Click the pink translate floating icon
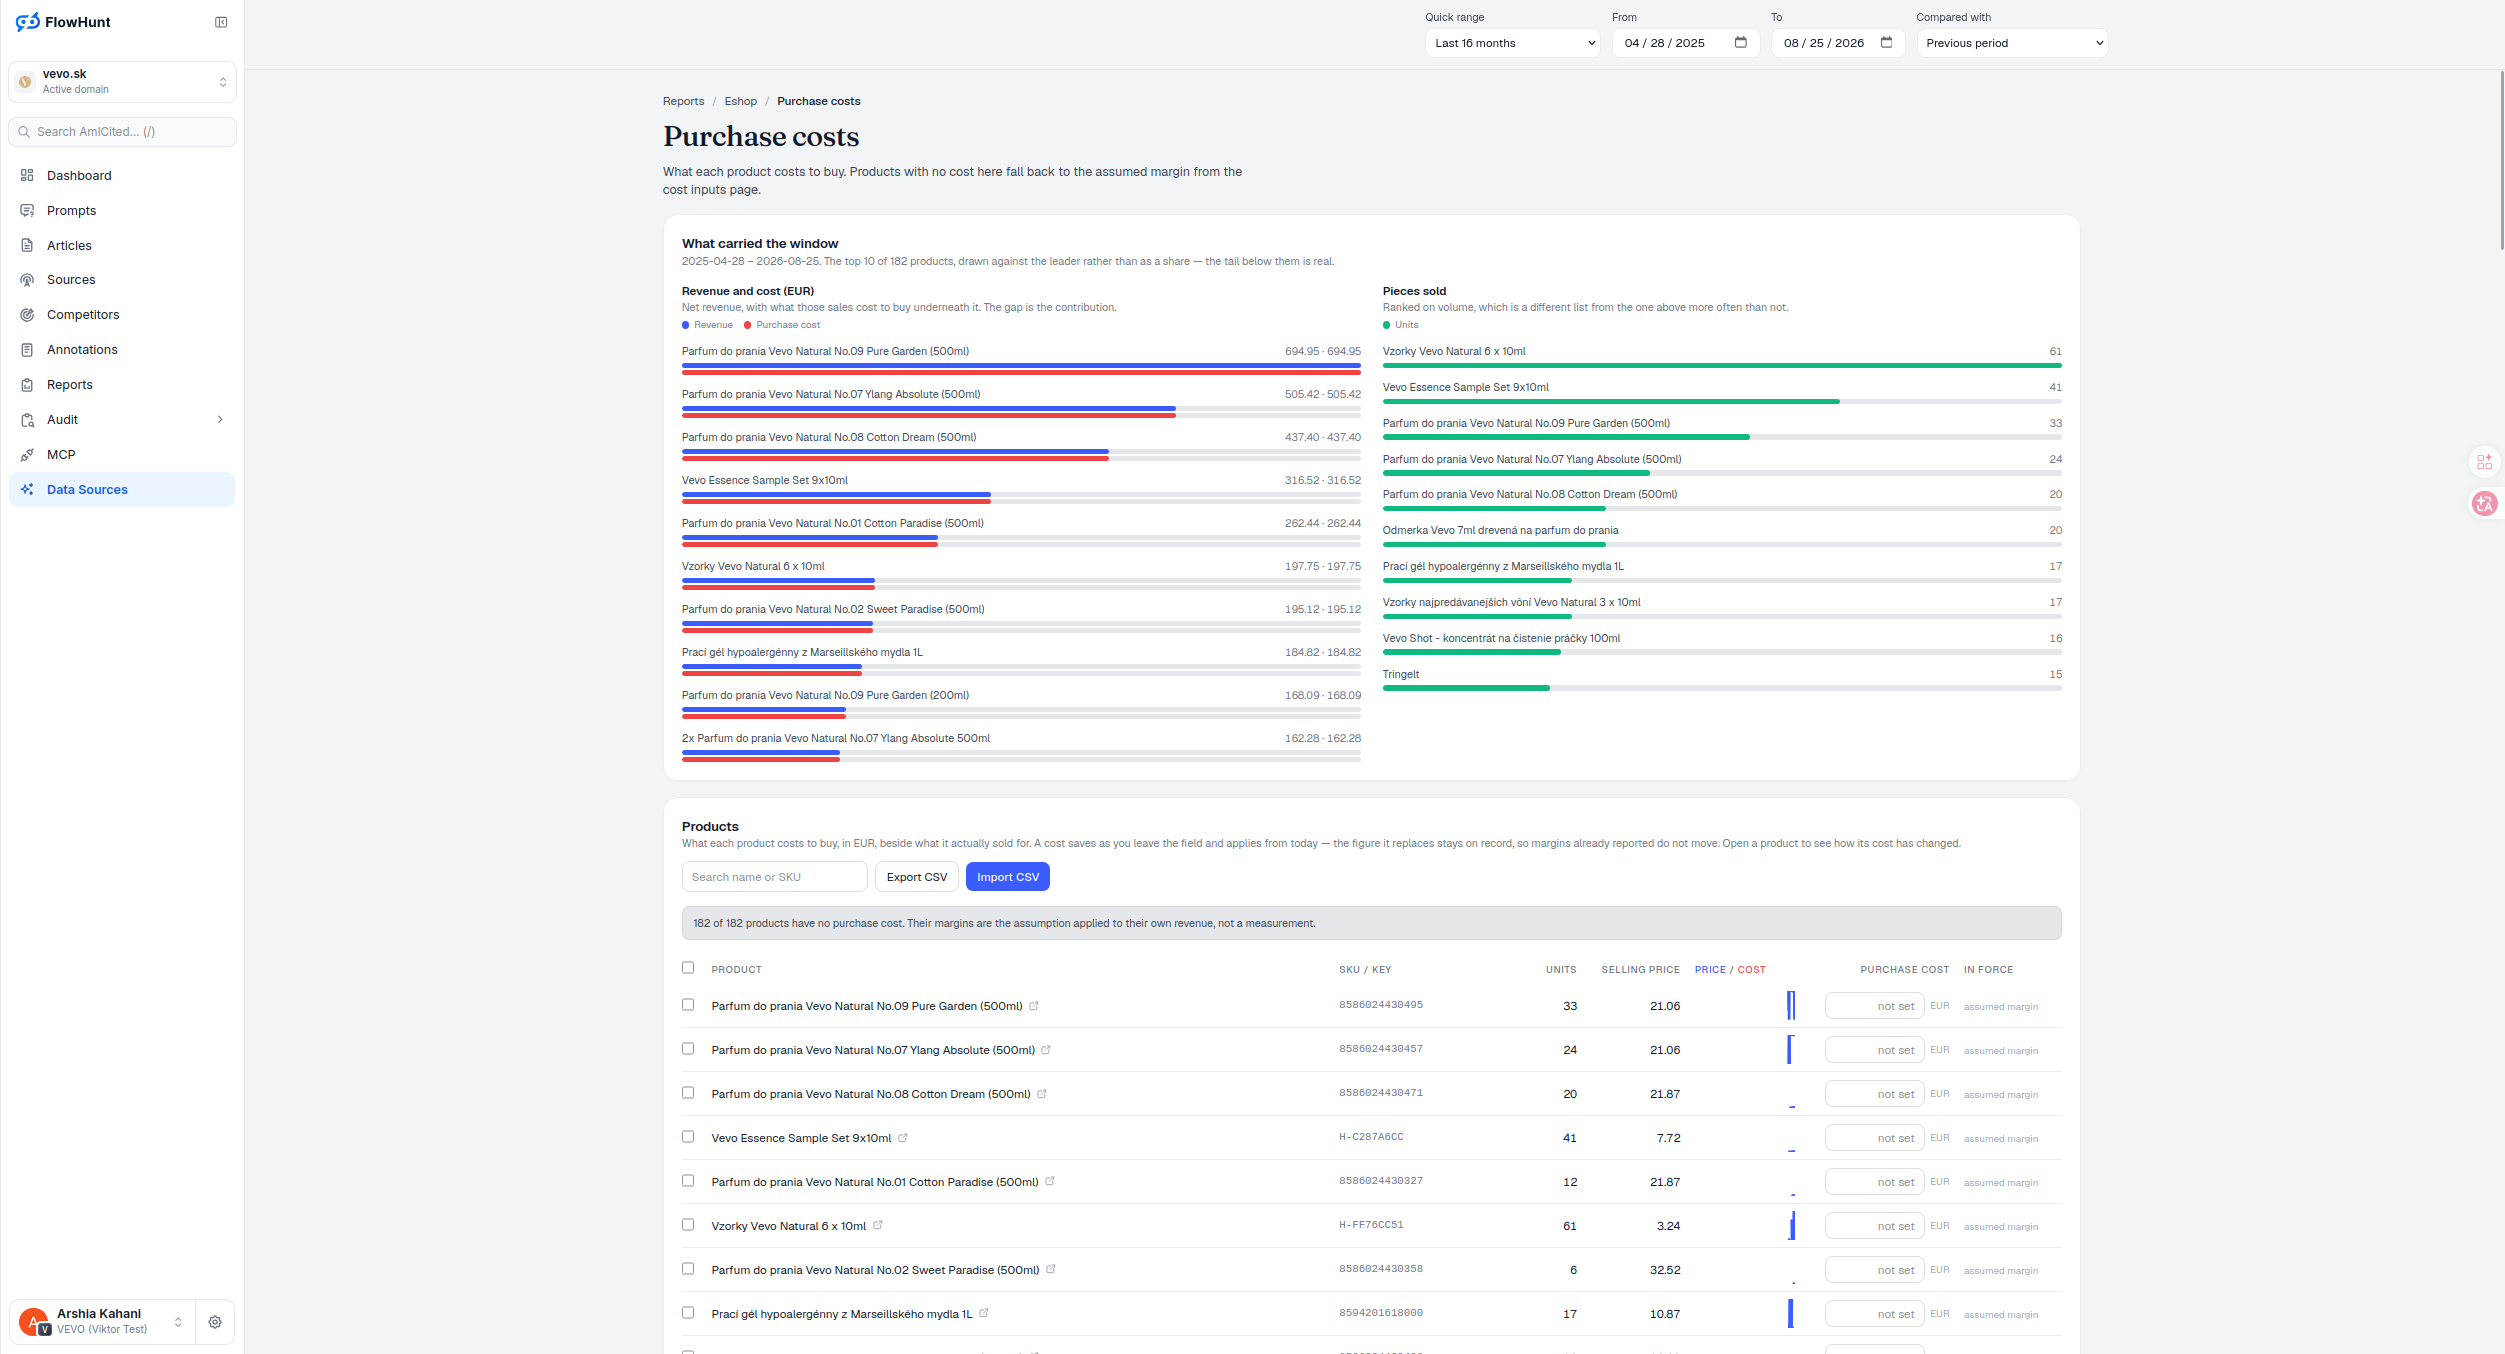 [x=2485, y=504]
